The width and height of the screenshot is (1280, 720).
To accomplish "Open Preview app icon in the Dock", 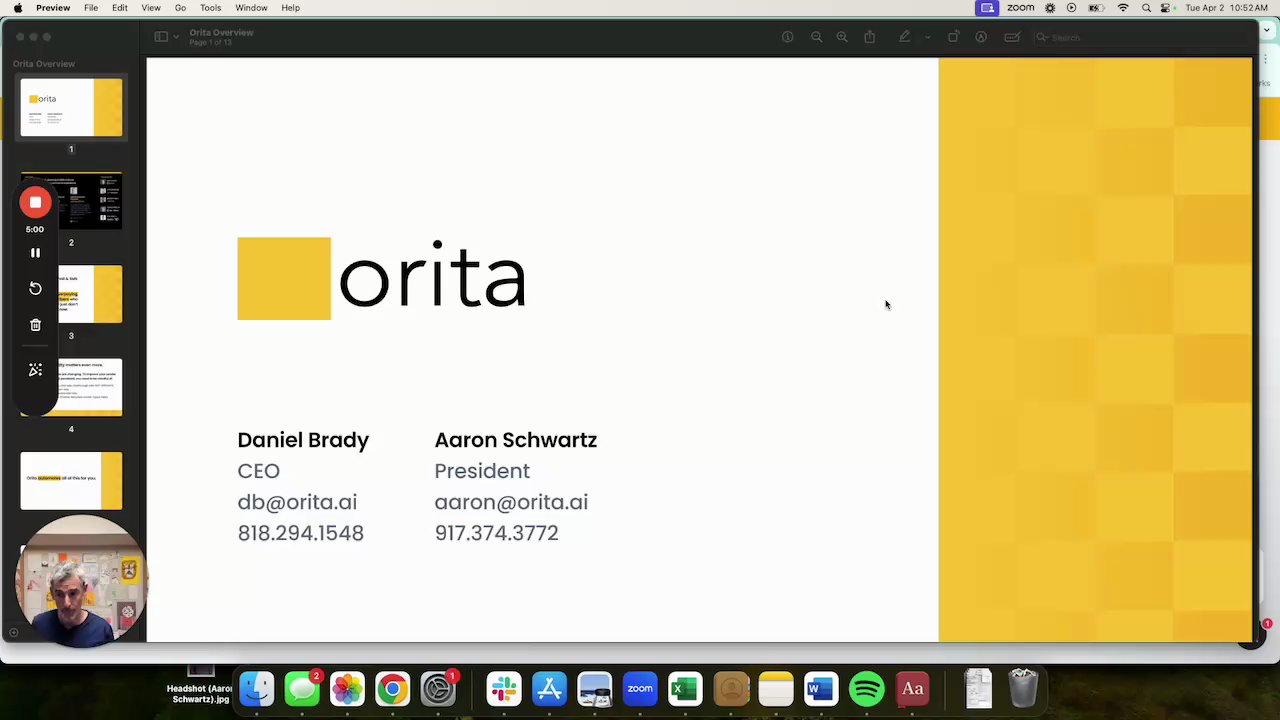I will coord(595,689).
